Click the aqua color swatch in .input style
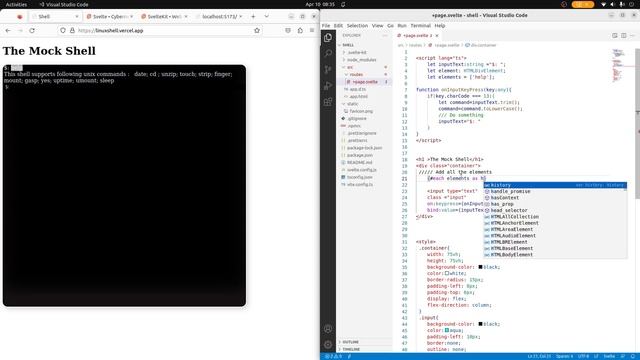The image size is (640, 360). (447, 330)
